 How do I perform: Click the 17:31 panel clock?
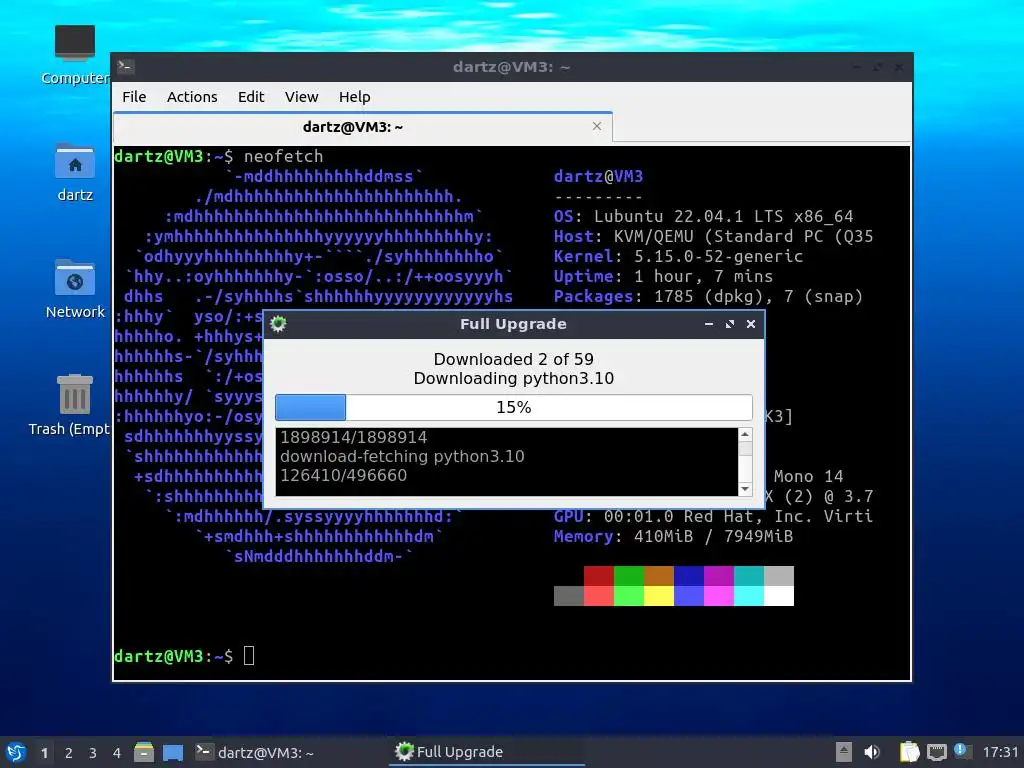click(1000, 752)
